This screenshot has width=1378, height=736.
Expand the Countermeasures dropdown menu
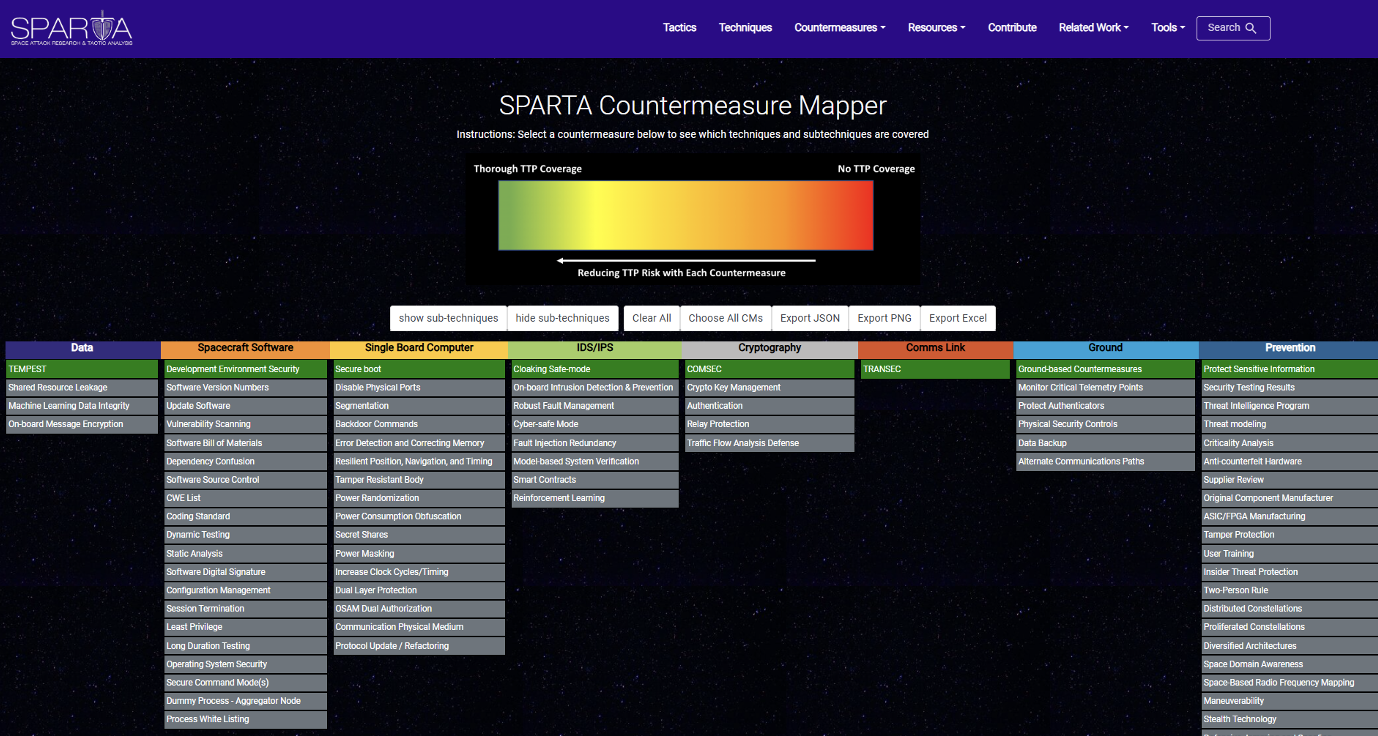[x=840, y=28]
